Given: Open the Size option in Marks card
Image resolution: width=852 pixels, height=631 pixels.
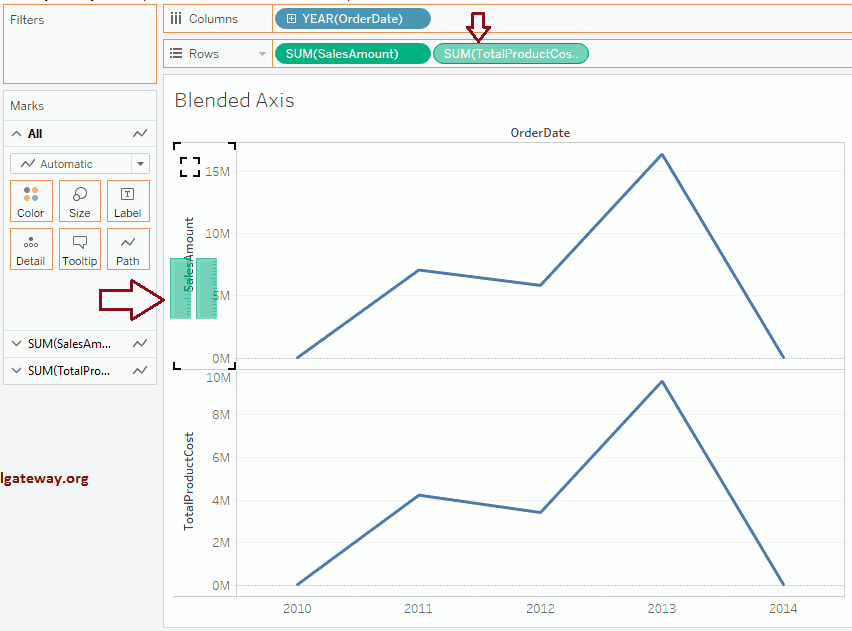Looking at the screenshot, I should pyautogui.click(x=79, y=200).
